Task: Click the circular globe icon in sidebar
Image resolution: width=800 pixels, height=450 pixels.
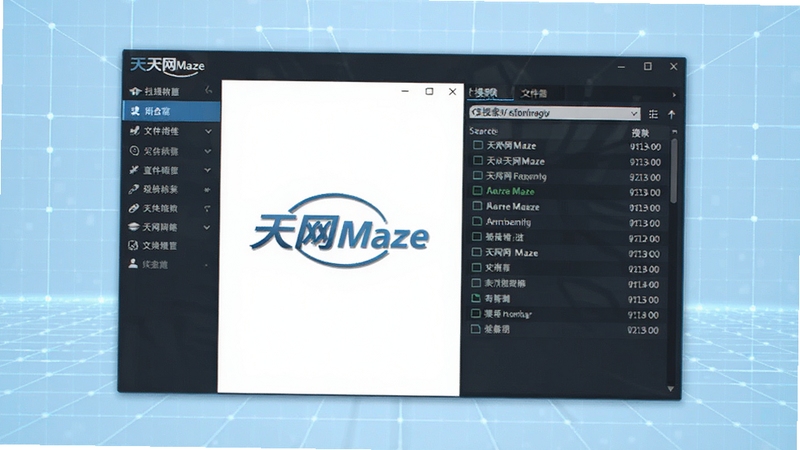Action: pos(133,245)
